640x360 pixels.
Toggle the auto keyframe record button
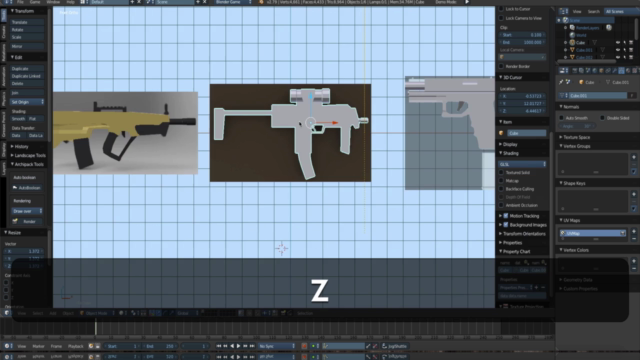304,346
